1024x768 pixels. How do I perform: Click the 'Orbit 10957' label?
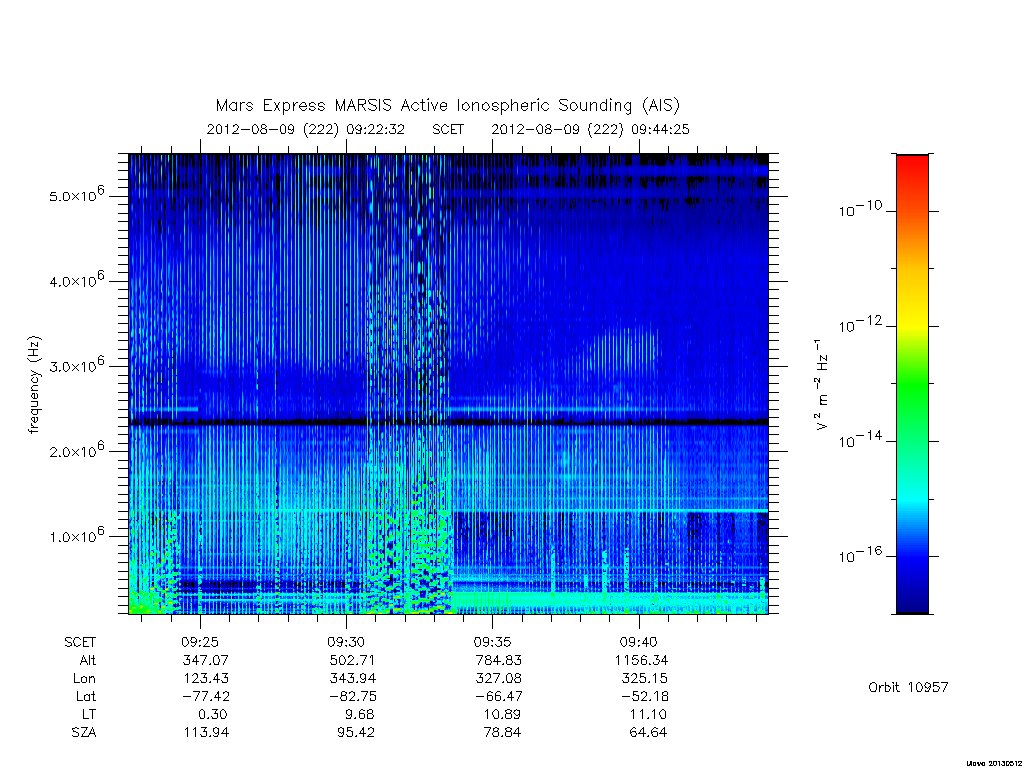point(908,687)
